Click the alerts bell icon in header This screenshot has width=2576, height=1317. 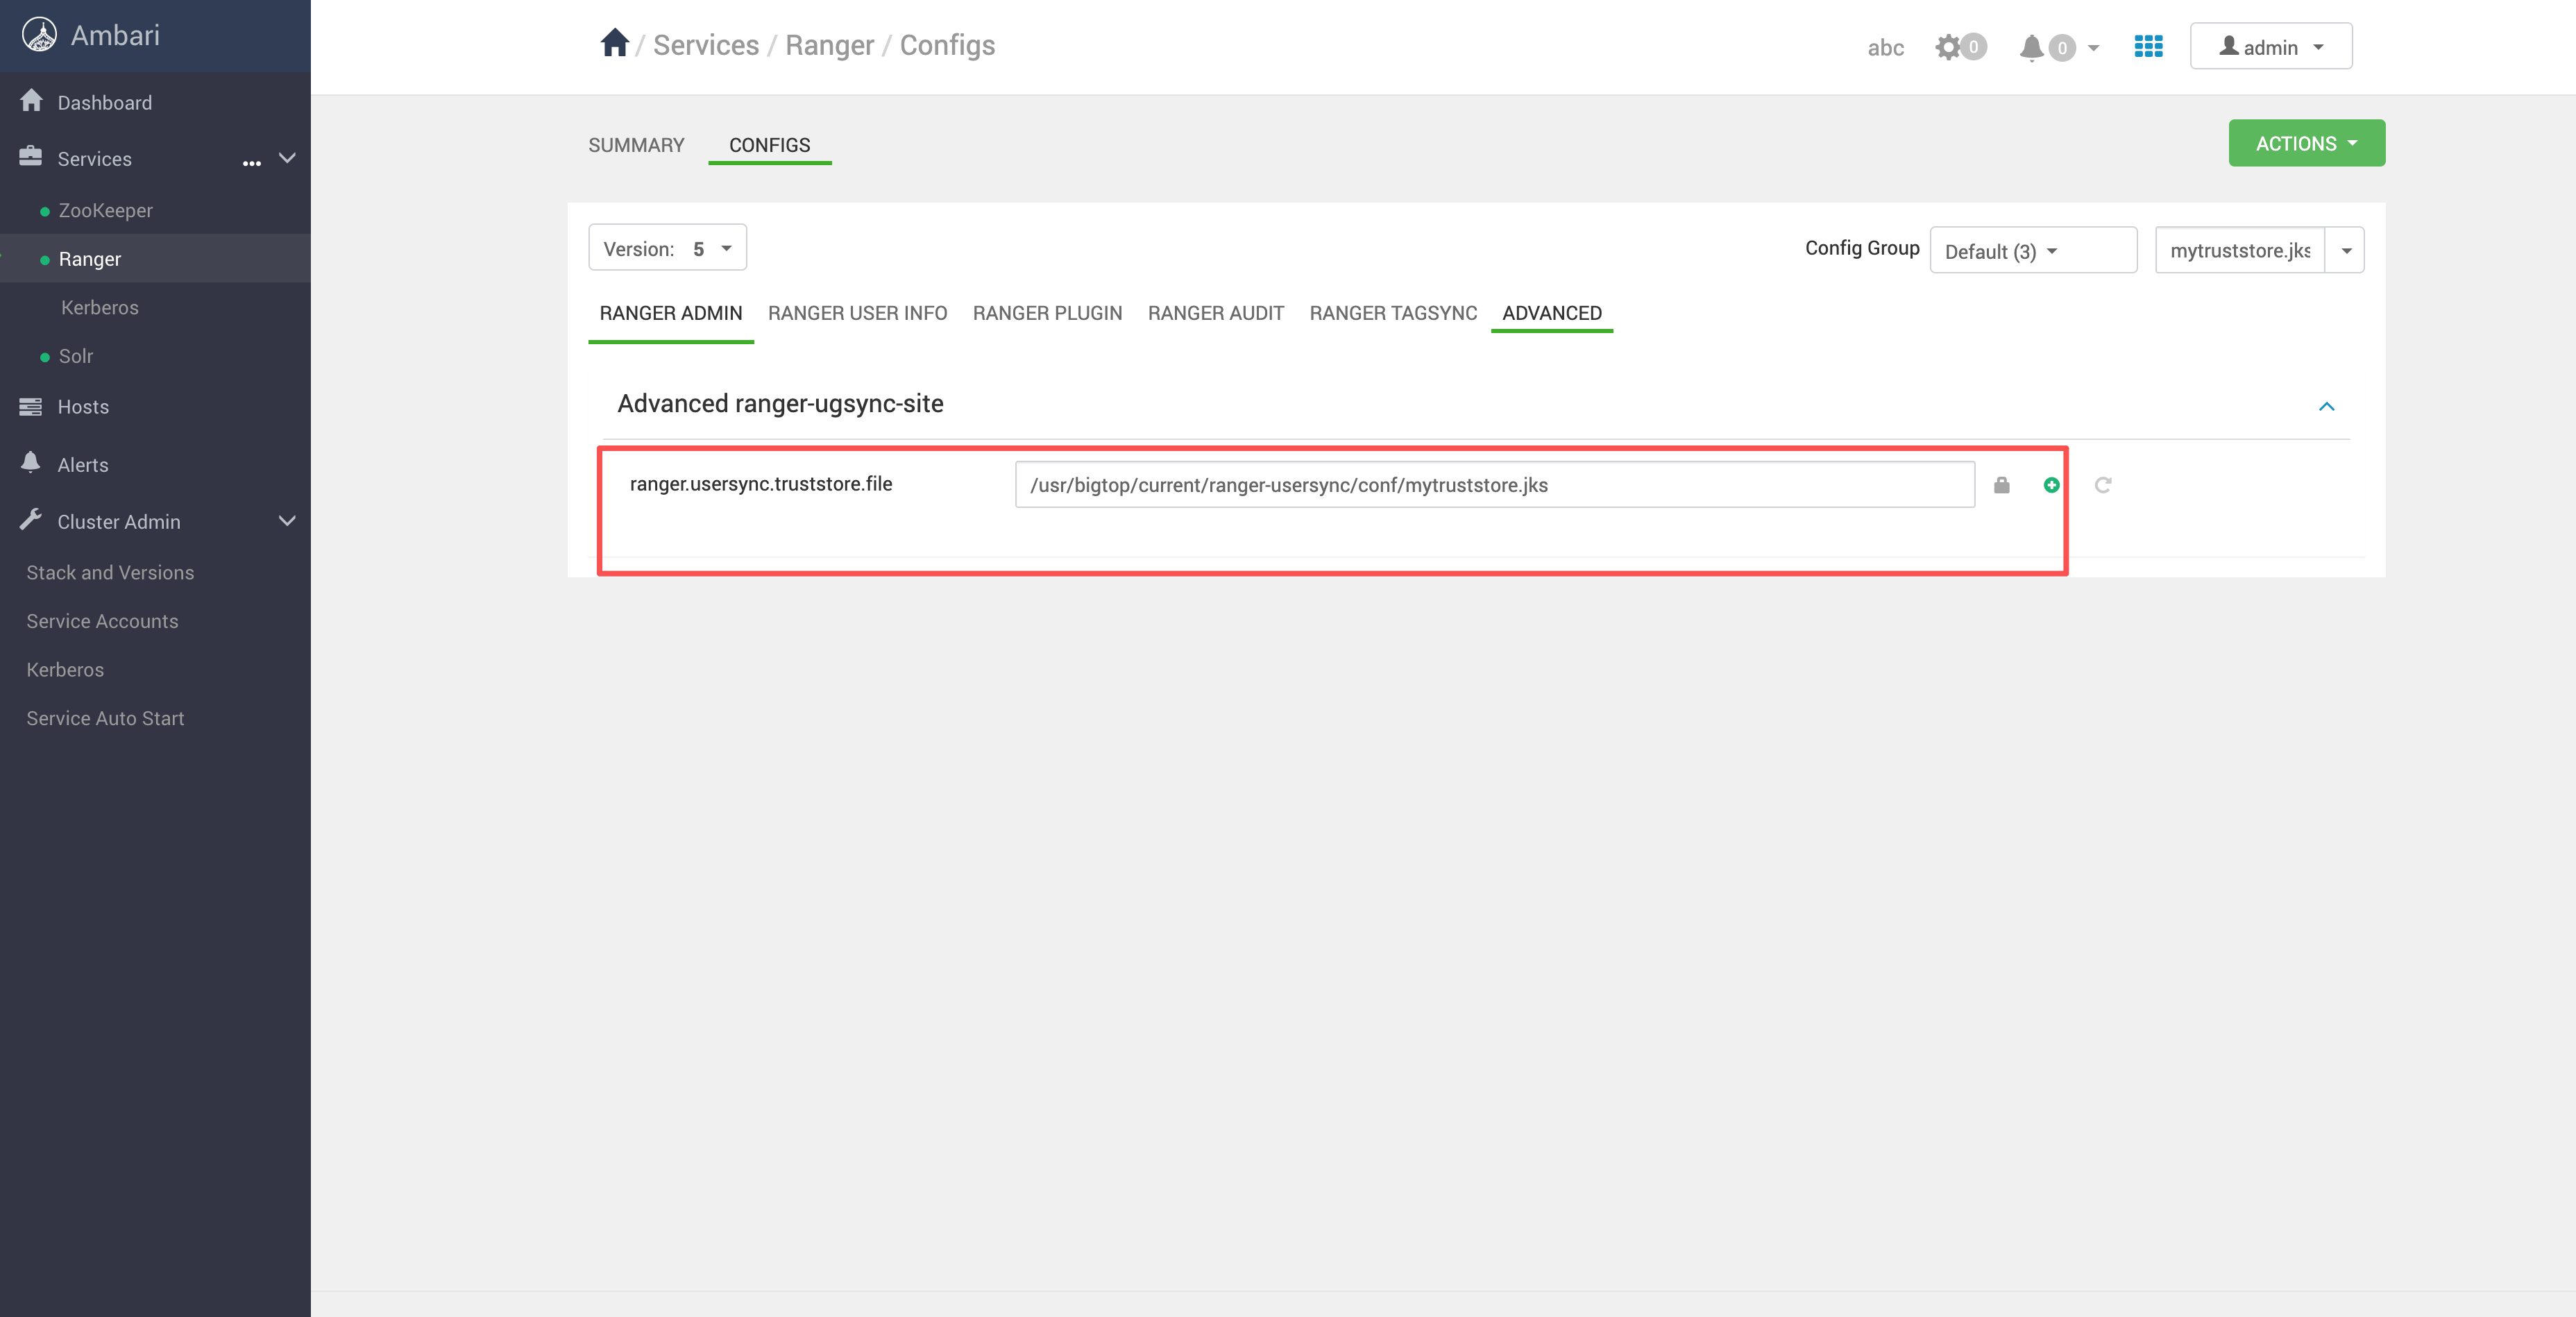click(2031, 47)
